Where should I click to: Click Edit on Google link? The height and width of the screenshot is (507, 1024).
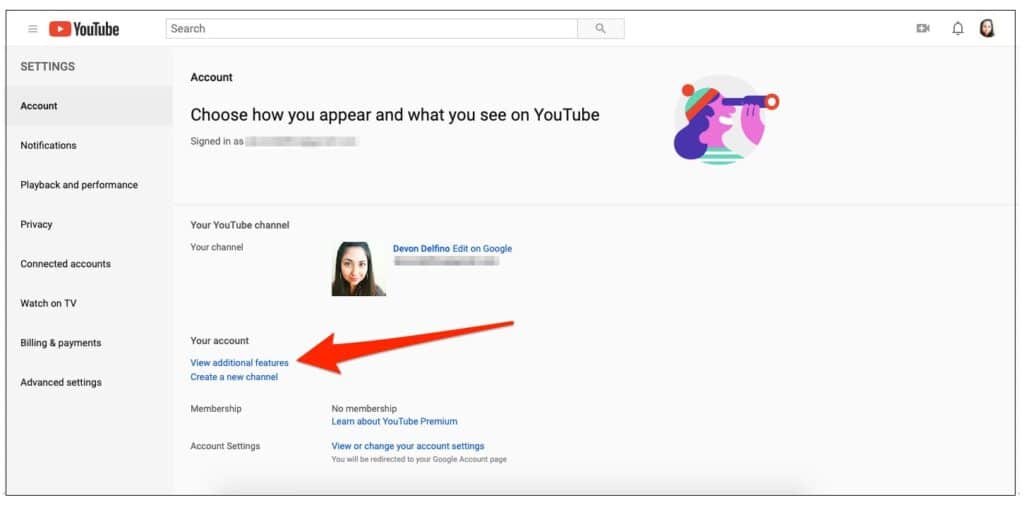click(482, 249)
